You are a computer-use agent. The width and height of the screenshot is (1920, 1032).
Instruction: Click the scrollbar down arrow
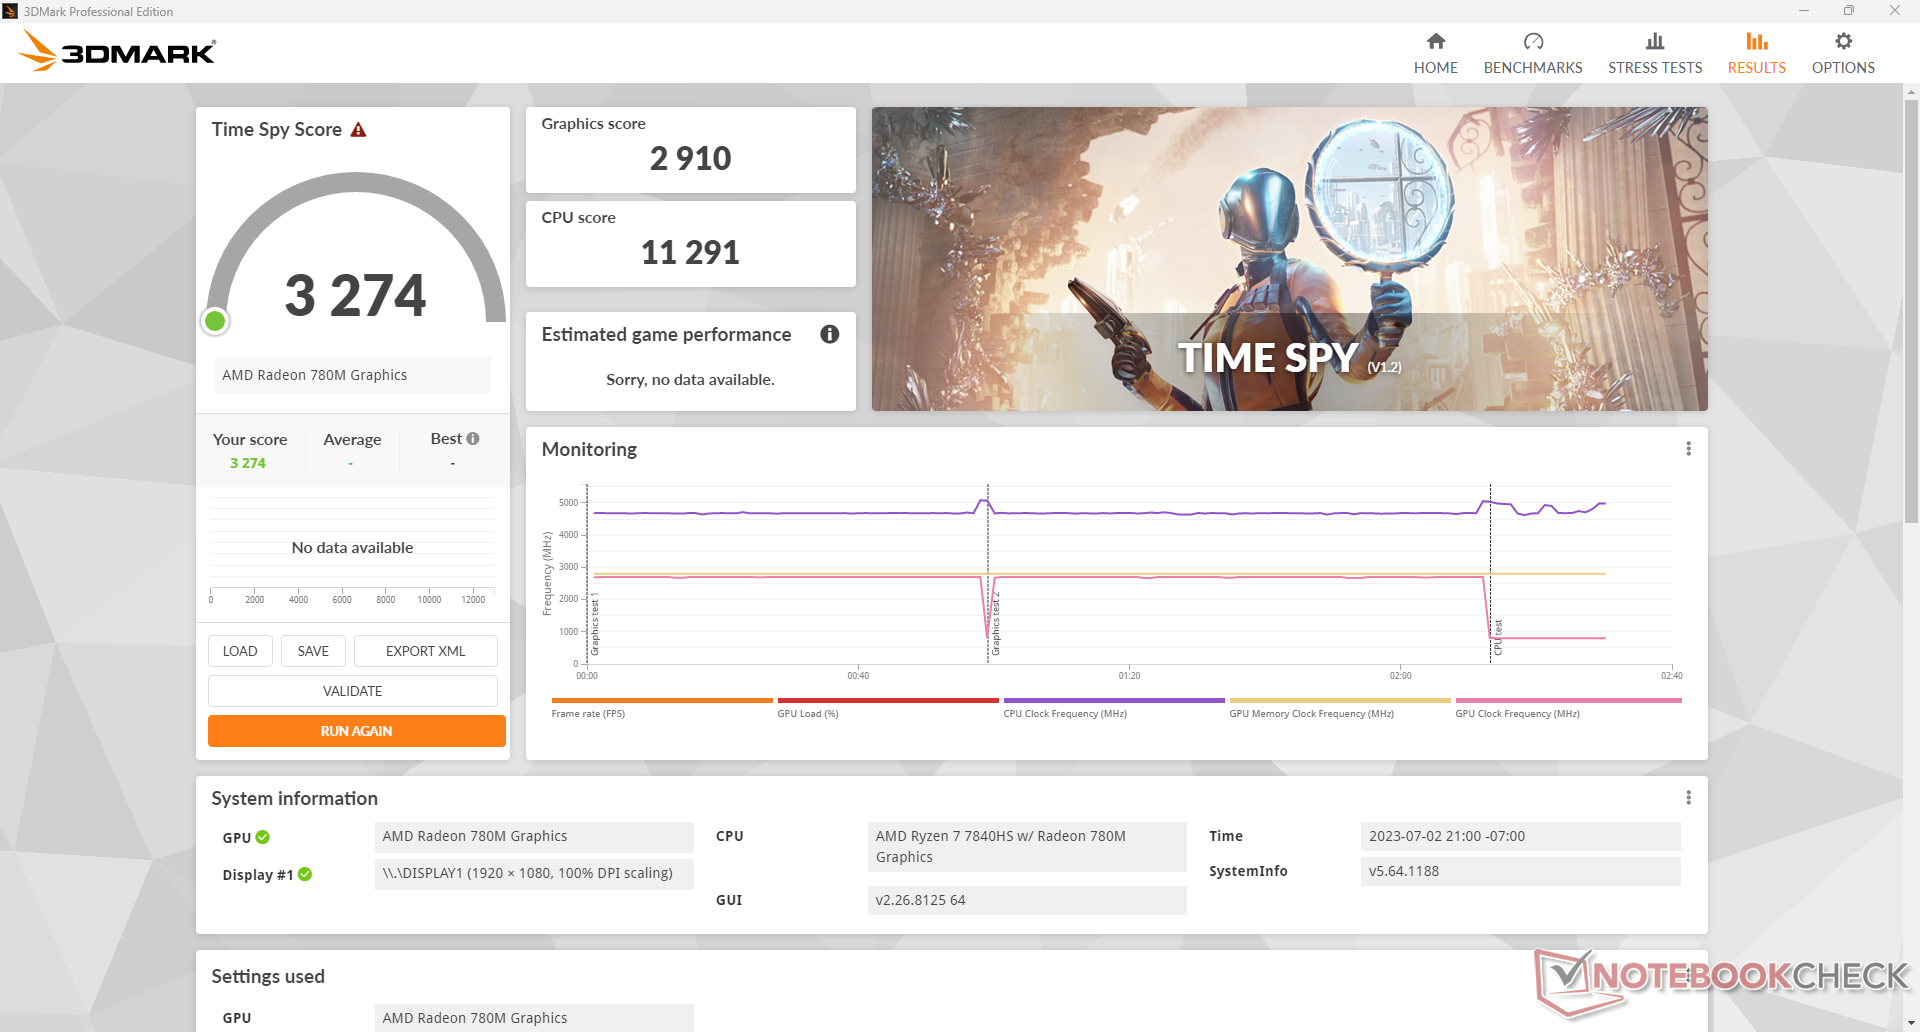point(1911,1023)
